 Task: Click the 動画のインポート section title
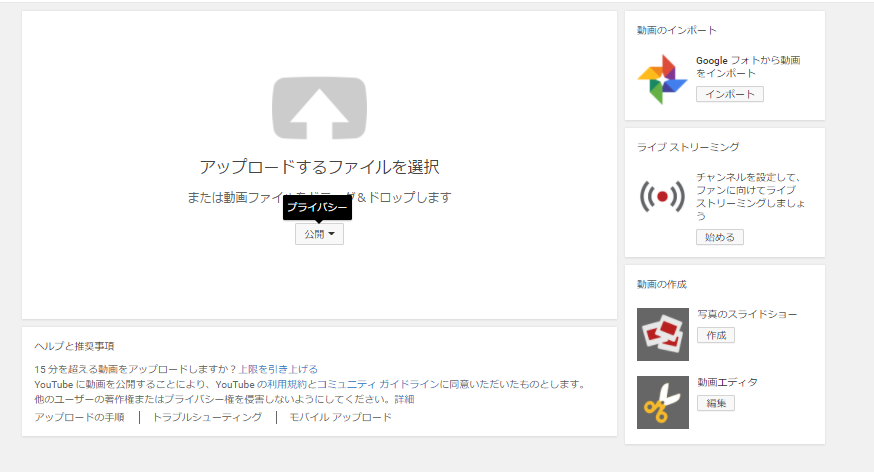[x=677, y=30]
